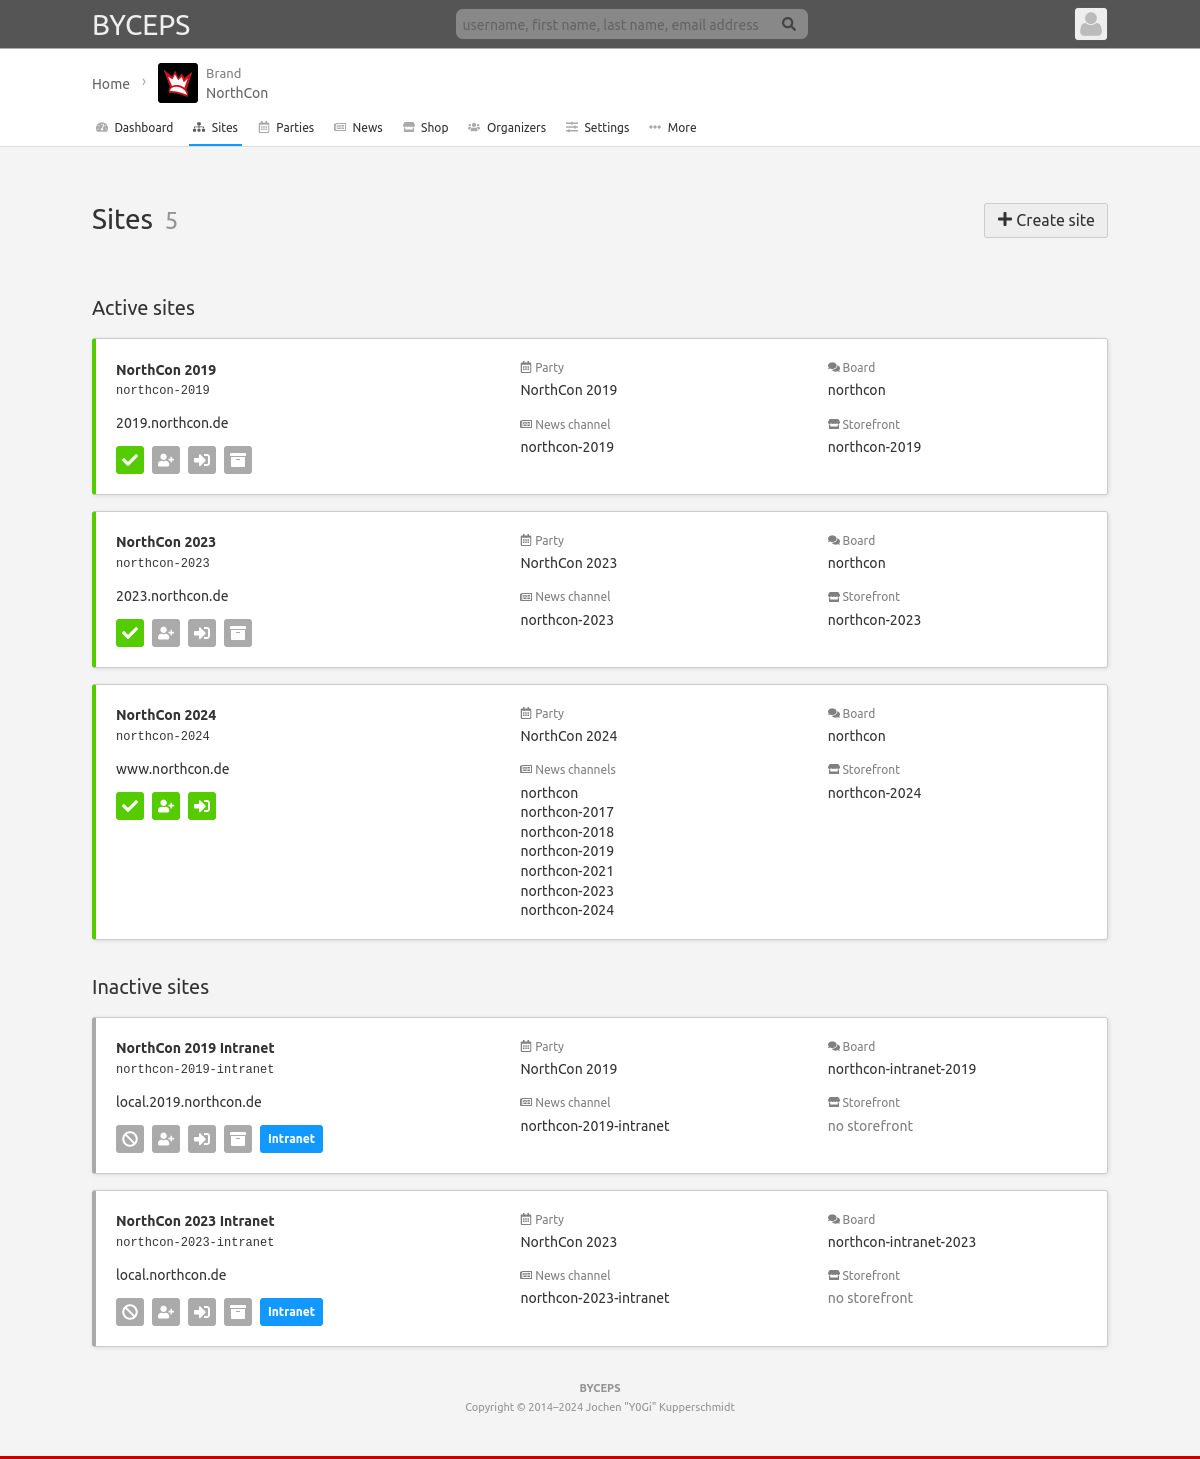The height and width of the screenshot is (1459, 1200).
Task: Click the Home breadcrumb link
Action: (111, 84)
